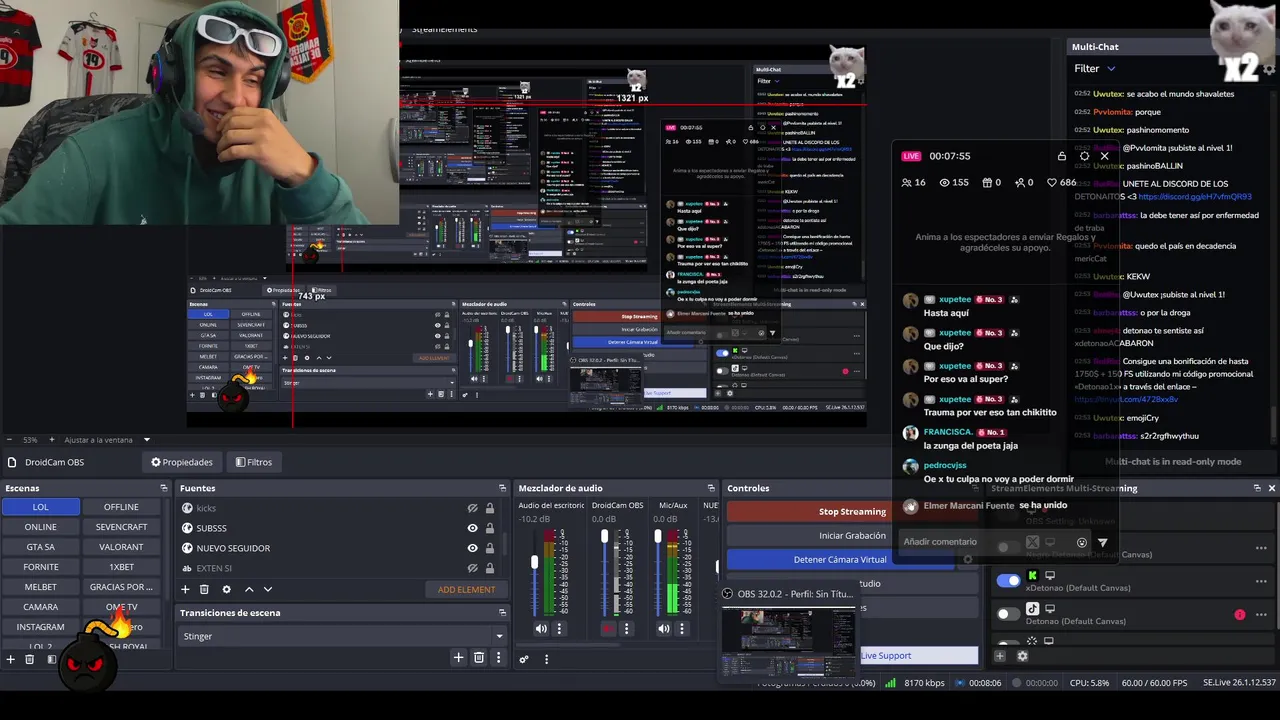Undock the Fuentes panel

(503, 488)
